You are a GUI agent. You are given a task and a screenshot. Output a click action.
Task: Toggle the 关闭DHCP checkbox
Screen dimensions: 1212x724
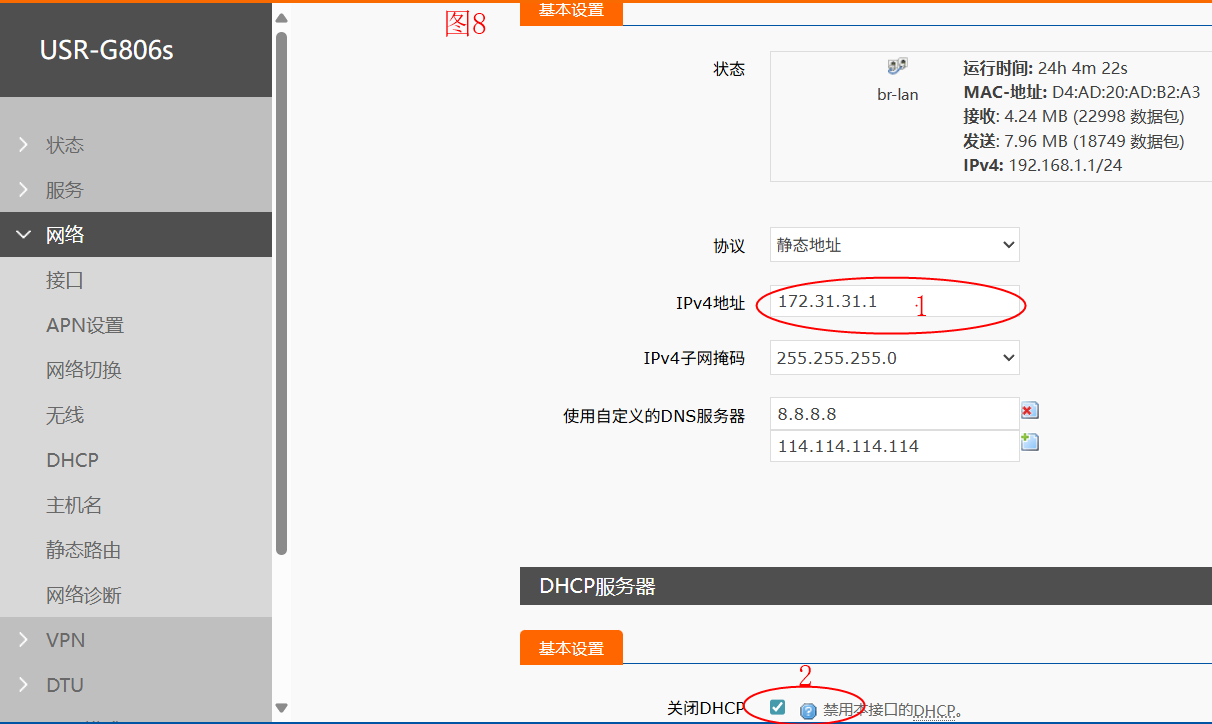[778, 708]
